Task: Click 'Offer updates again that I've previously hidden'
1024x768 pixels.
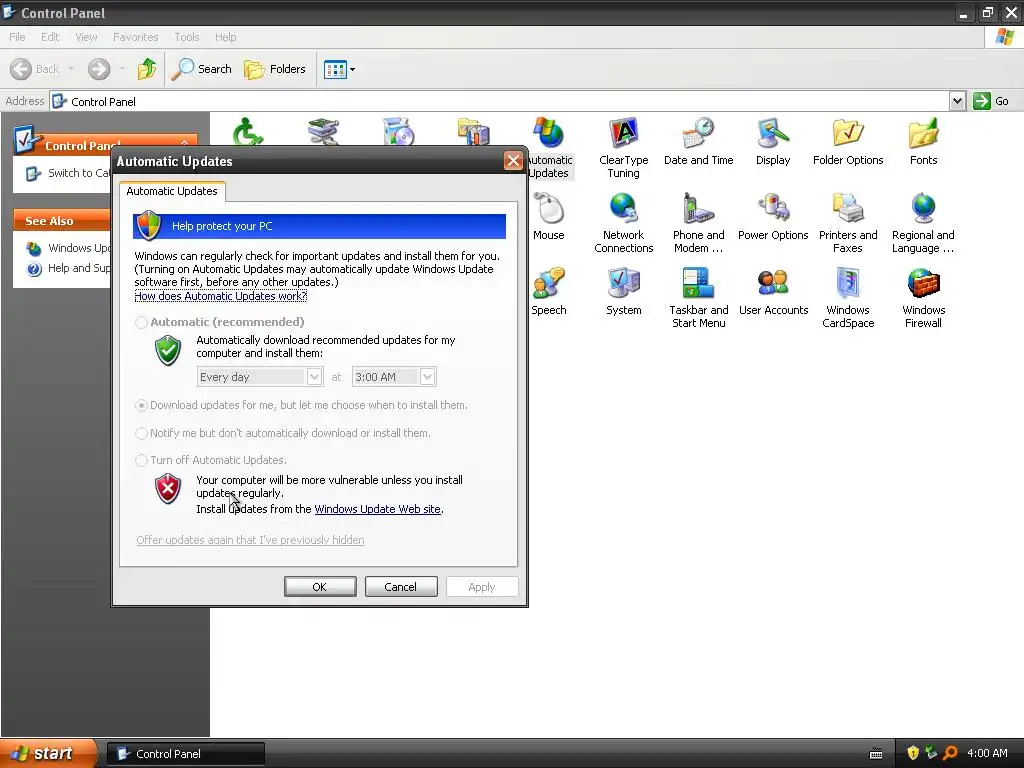Action: [x=250, y=540]
